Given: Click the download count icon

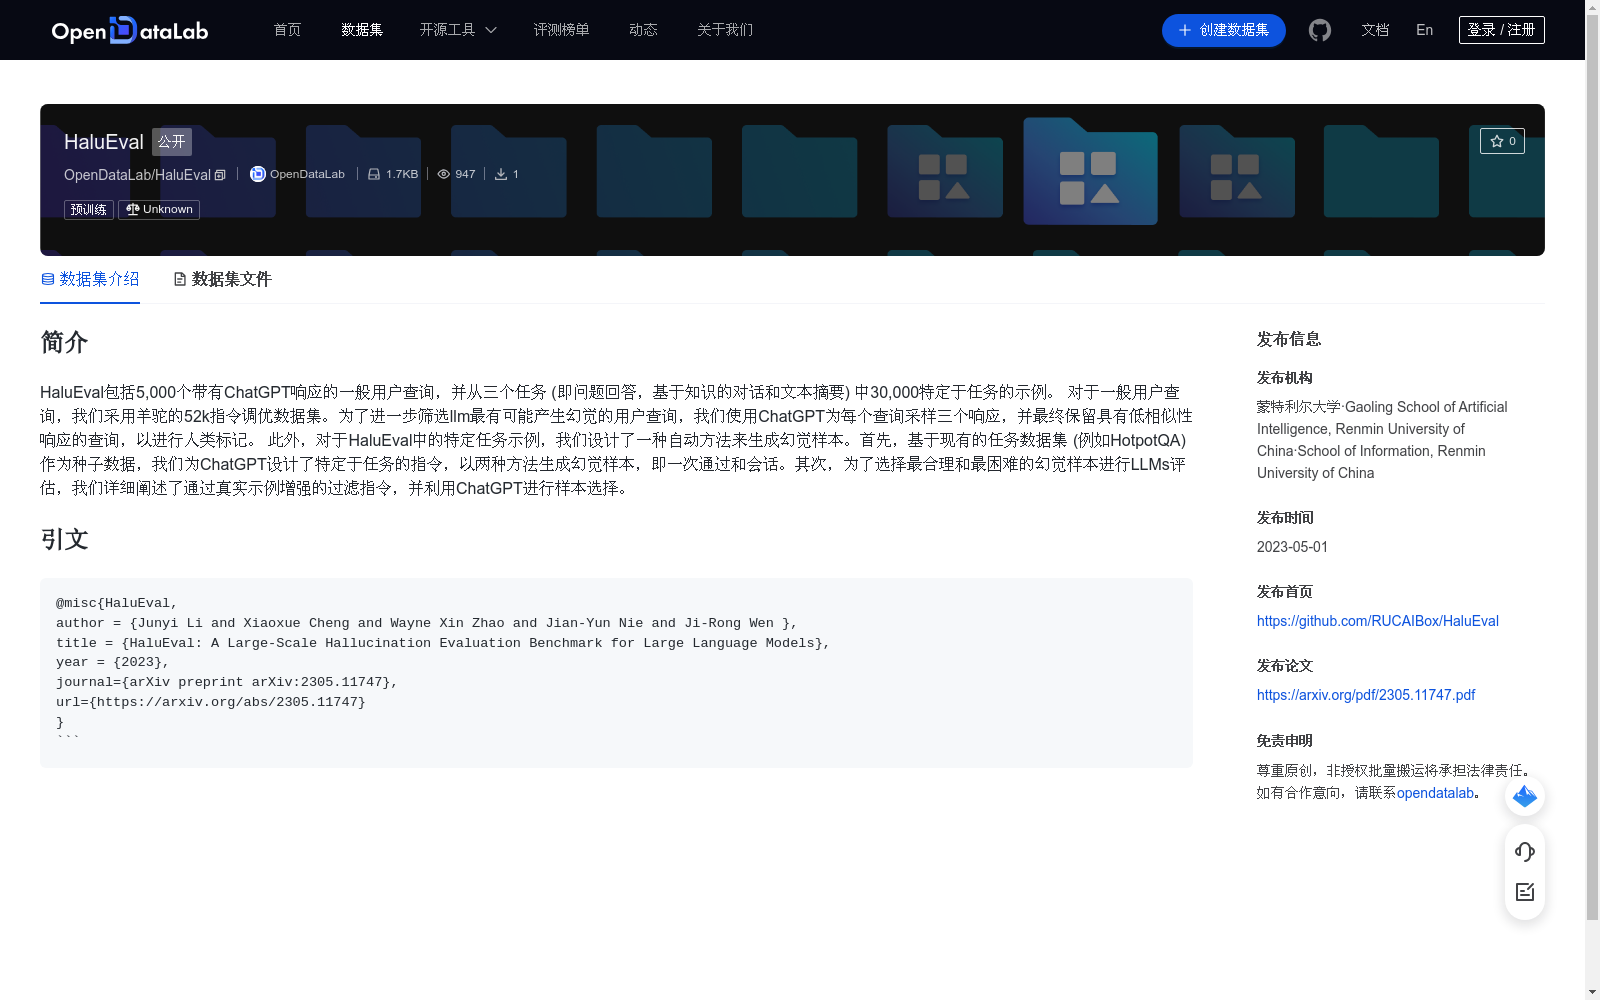Looking at the screenshot, I should click(x=501, y=174).
